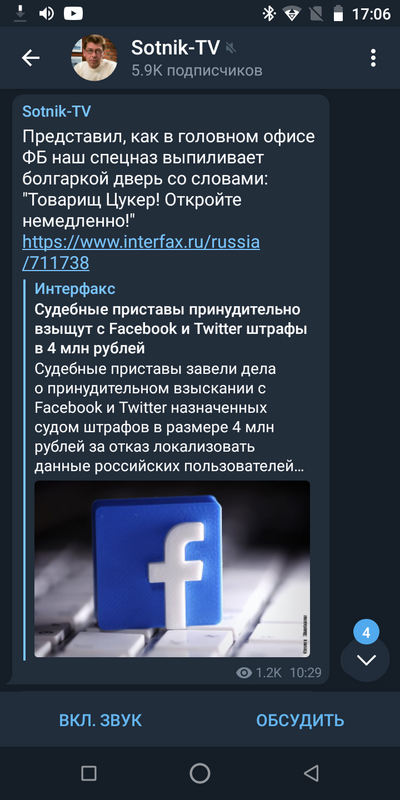Tap the Sotnik-TV sender name in message
This screenshot has height=800, width=400.
[56, 112]
